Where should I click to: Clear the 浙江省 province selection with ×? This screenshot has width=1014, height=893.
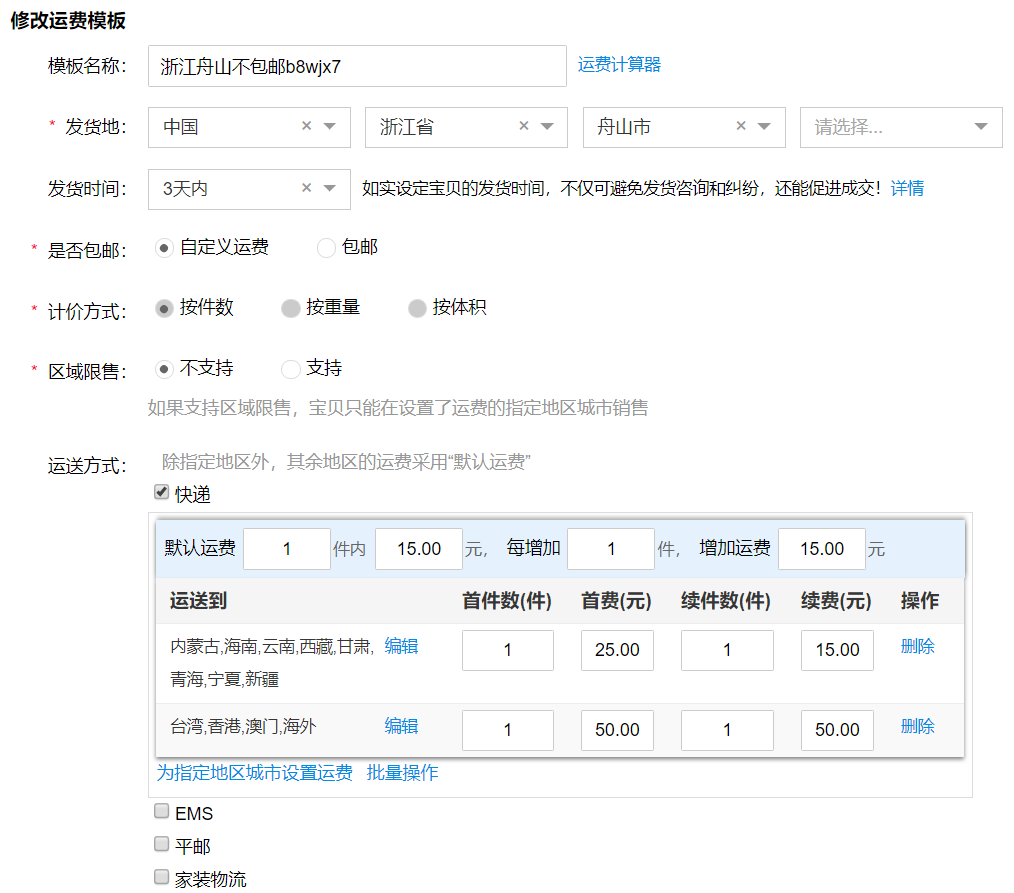coord(524,127)
